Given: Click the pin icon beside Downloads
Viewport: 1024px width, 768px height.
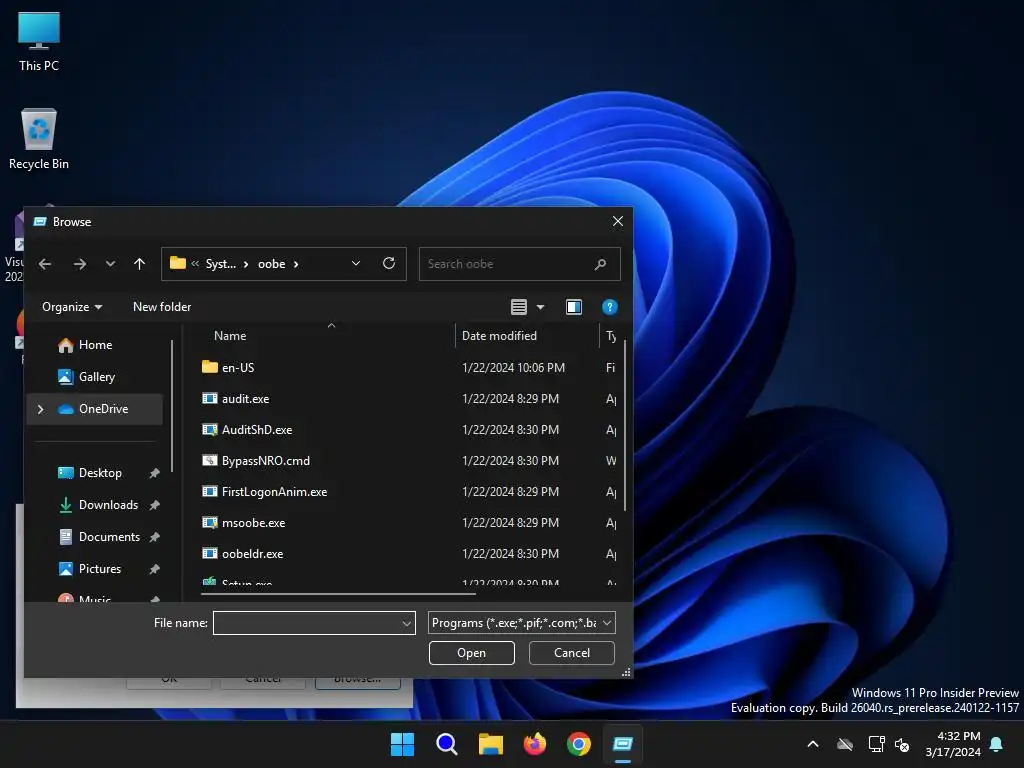Looking at the screenshot, I should pyautogui.click(x=155, y=505).
